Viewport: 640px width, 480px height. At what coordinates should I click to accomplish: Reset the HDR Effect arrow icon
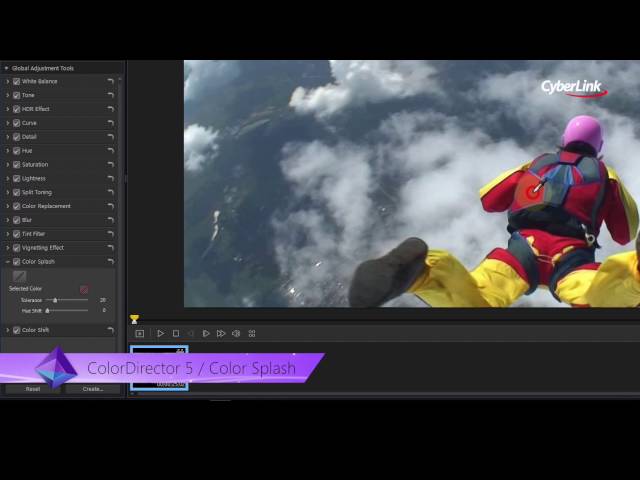110,109
